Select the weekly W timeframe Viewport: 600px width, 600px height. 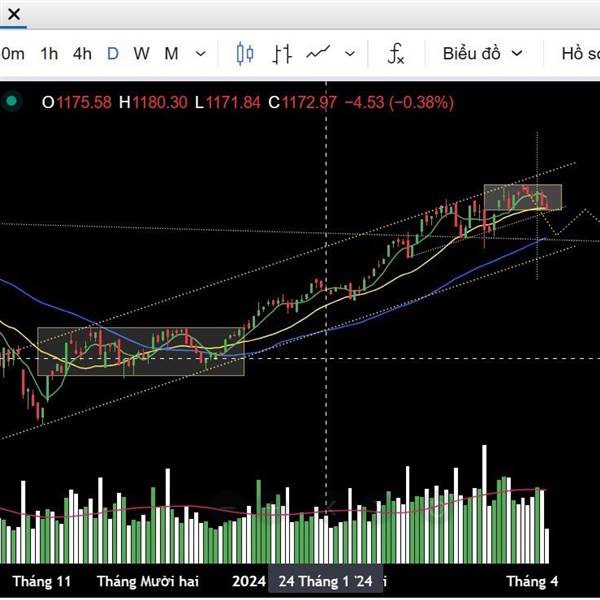(141, 54)
